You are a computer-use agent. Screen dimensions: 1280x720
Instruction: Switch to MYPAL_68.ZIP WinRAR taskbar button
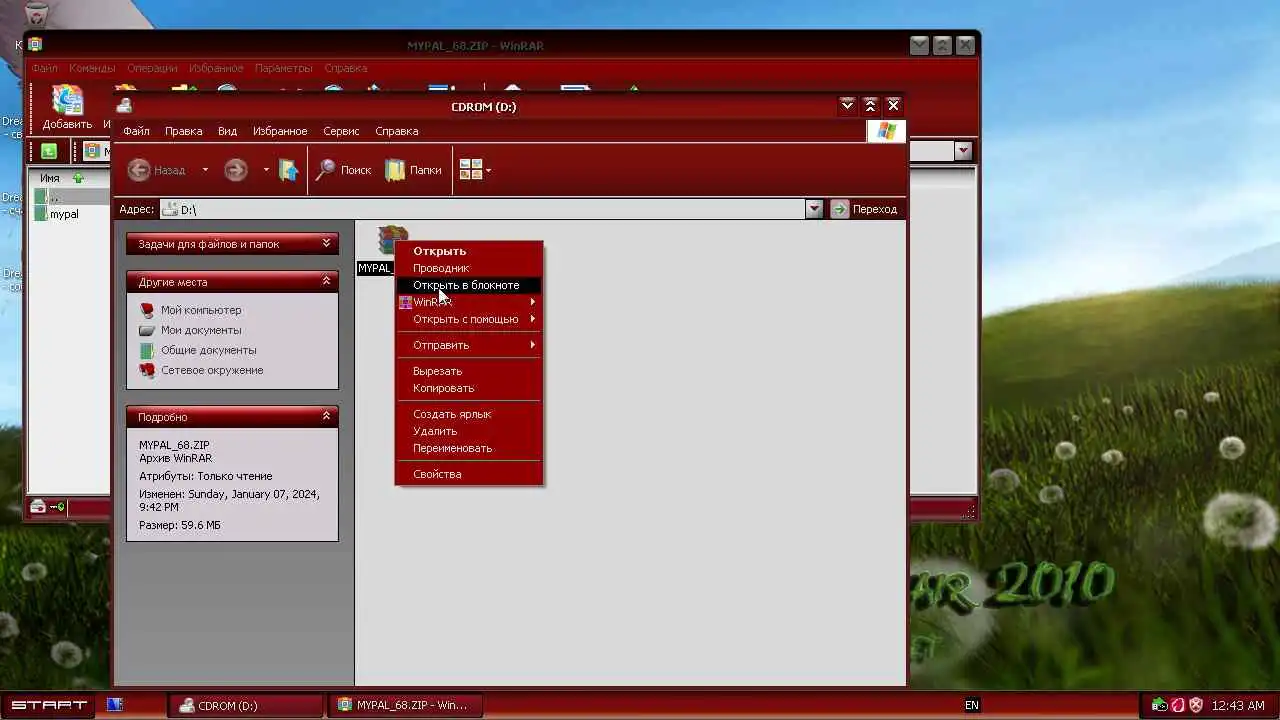[x=407, y=705]
